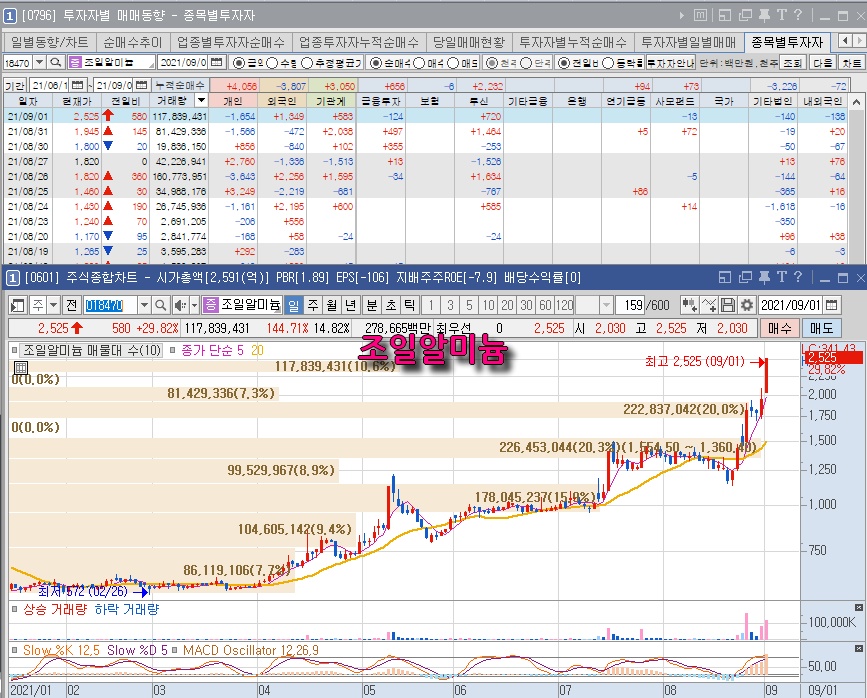Save chart with the floppy disk icon
Image resolution: width=867 pixels, height=698 pixels.
[x=728, y=305]
